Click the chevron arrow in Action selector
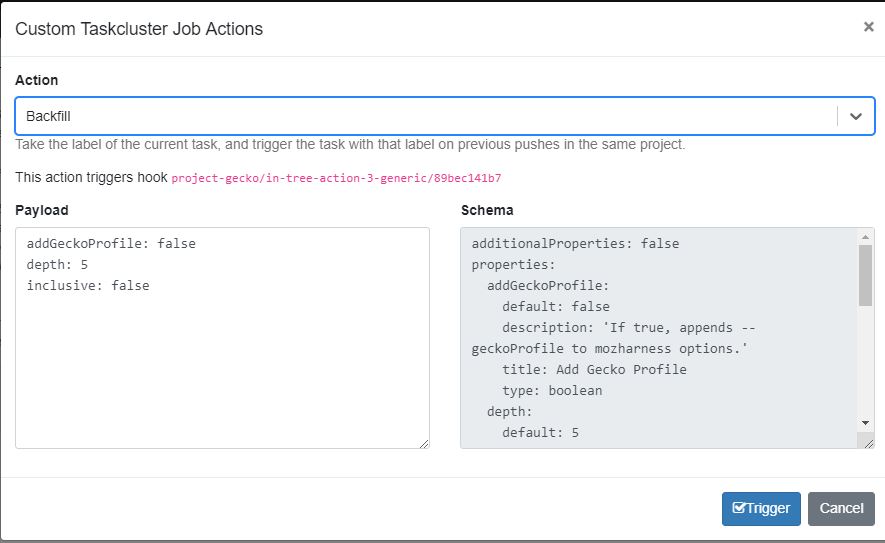885x543 pixels. 856,116
